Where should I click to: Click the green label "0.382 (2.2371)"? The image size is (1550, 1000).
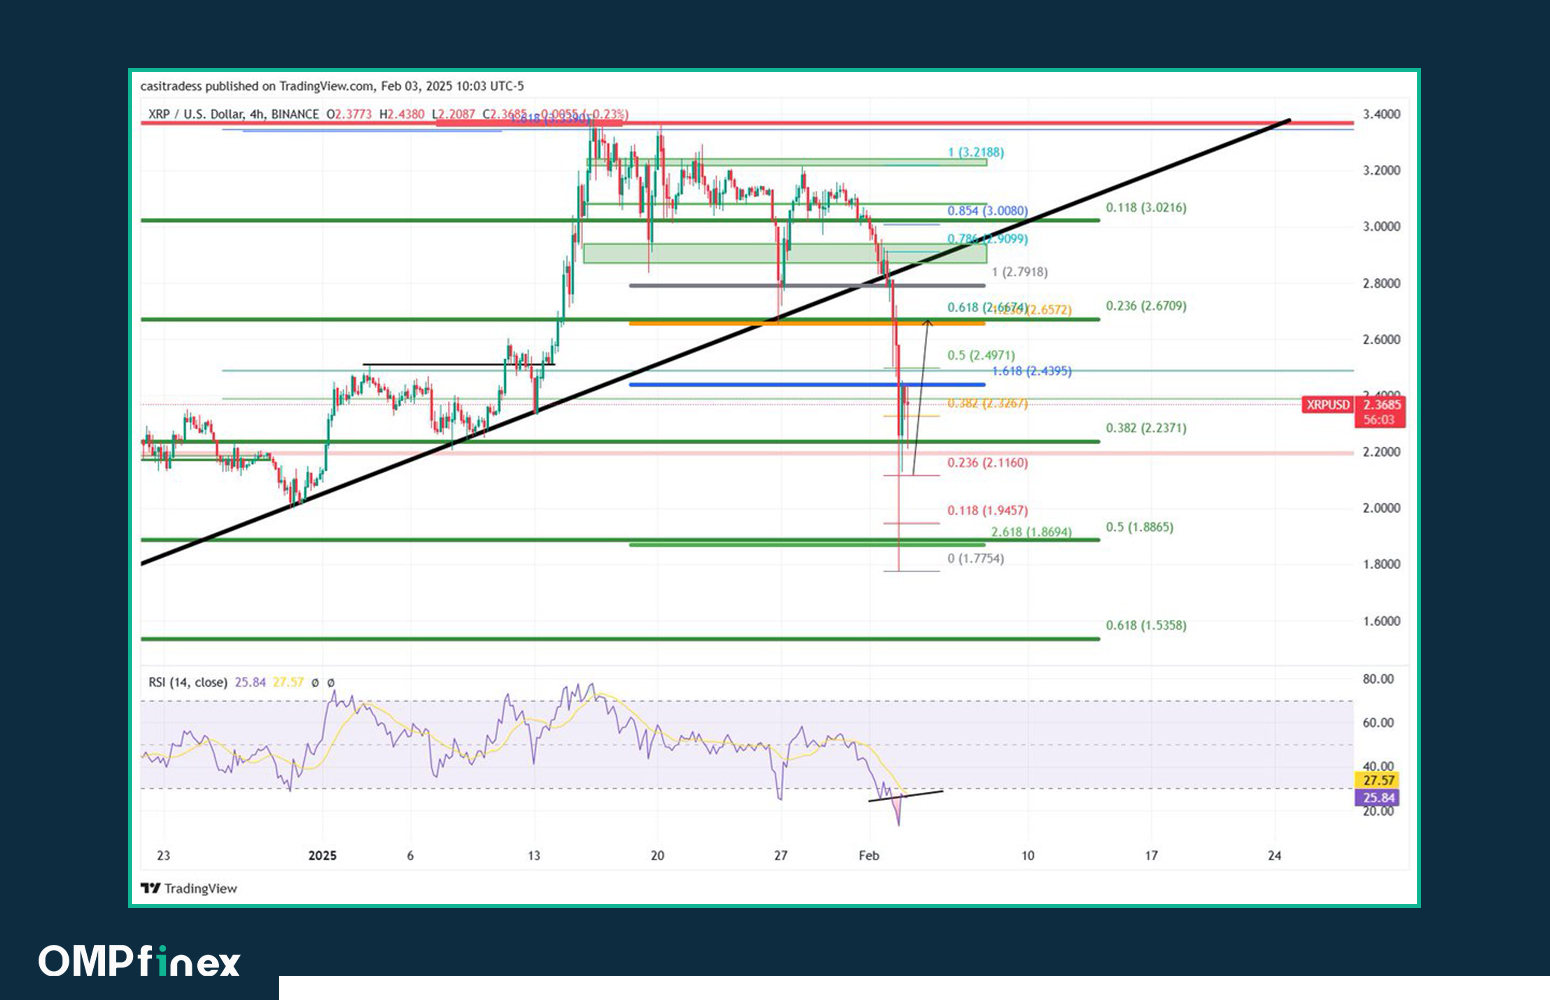click(x=1146, y=428)
